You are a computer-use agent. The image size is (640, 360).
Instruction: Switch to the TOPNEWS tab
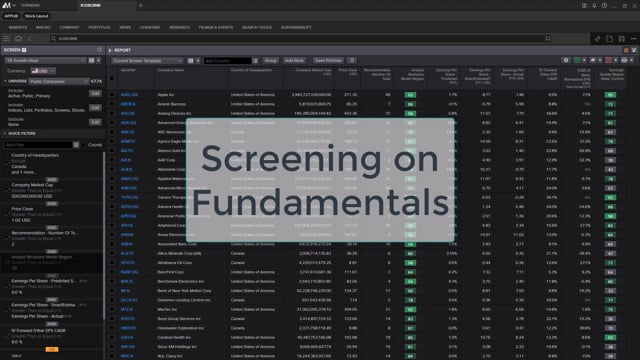click(x=30, y=5)
